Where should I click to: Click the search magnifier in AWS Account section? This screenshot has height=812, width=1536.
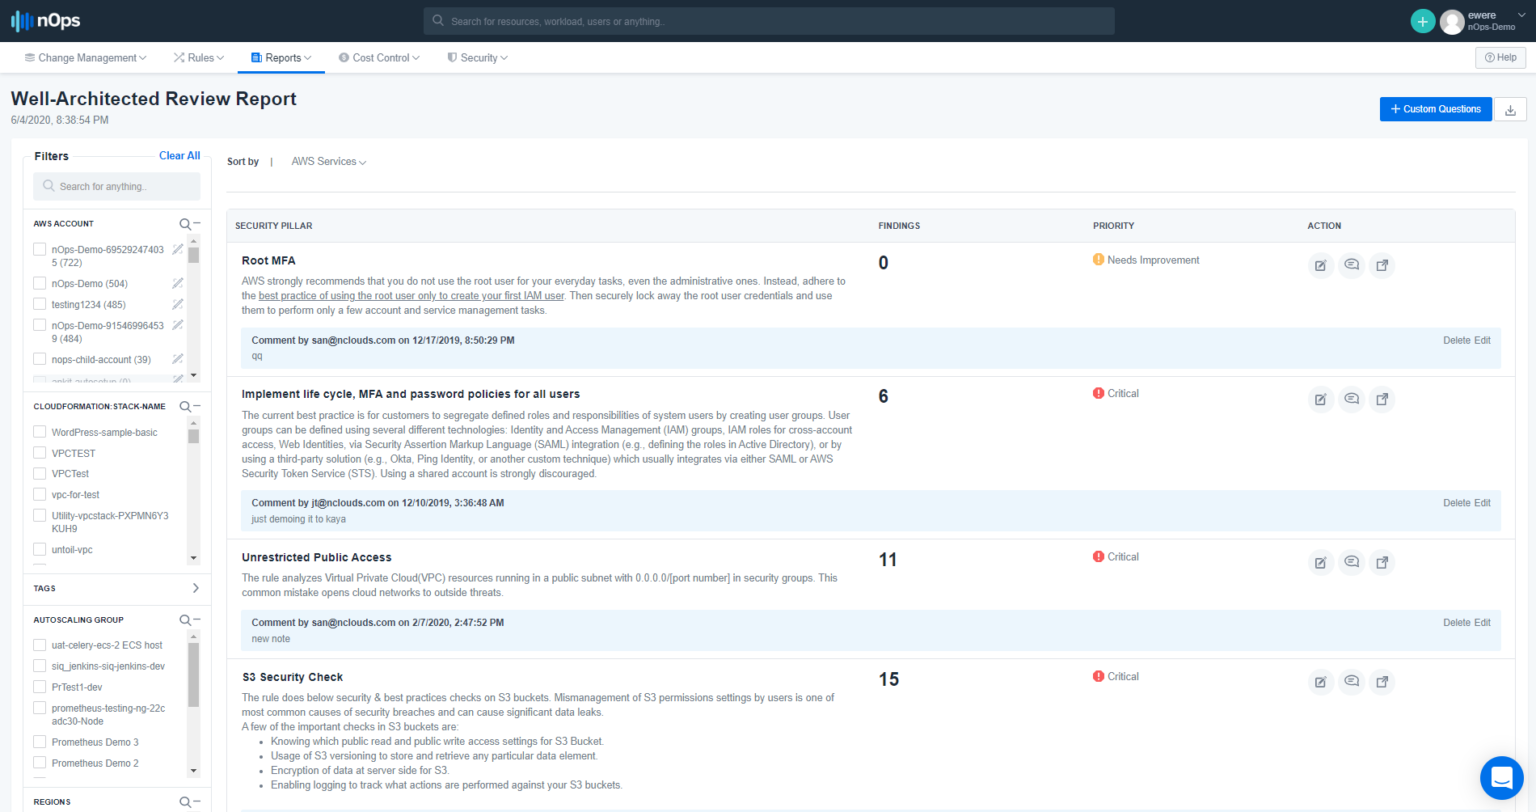[x=184, y=223]
